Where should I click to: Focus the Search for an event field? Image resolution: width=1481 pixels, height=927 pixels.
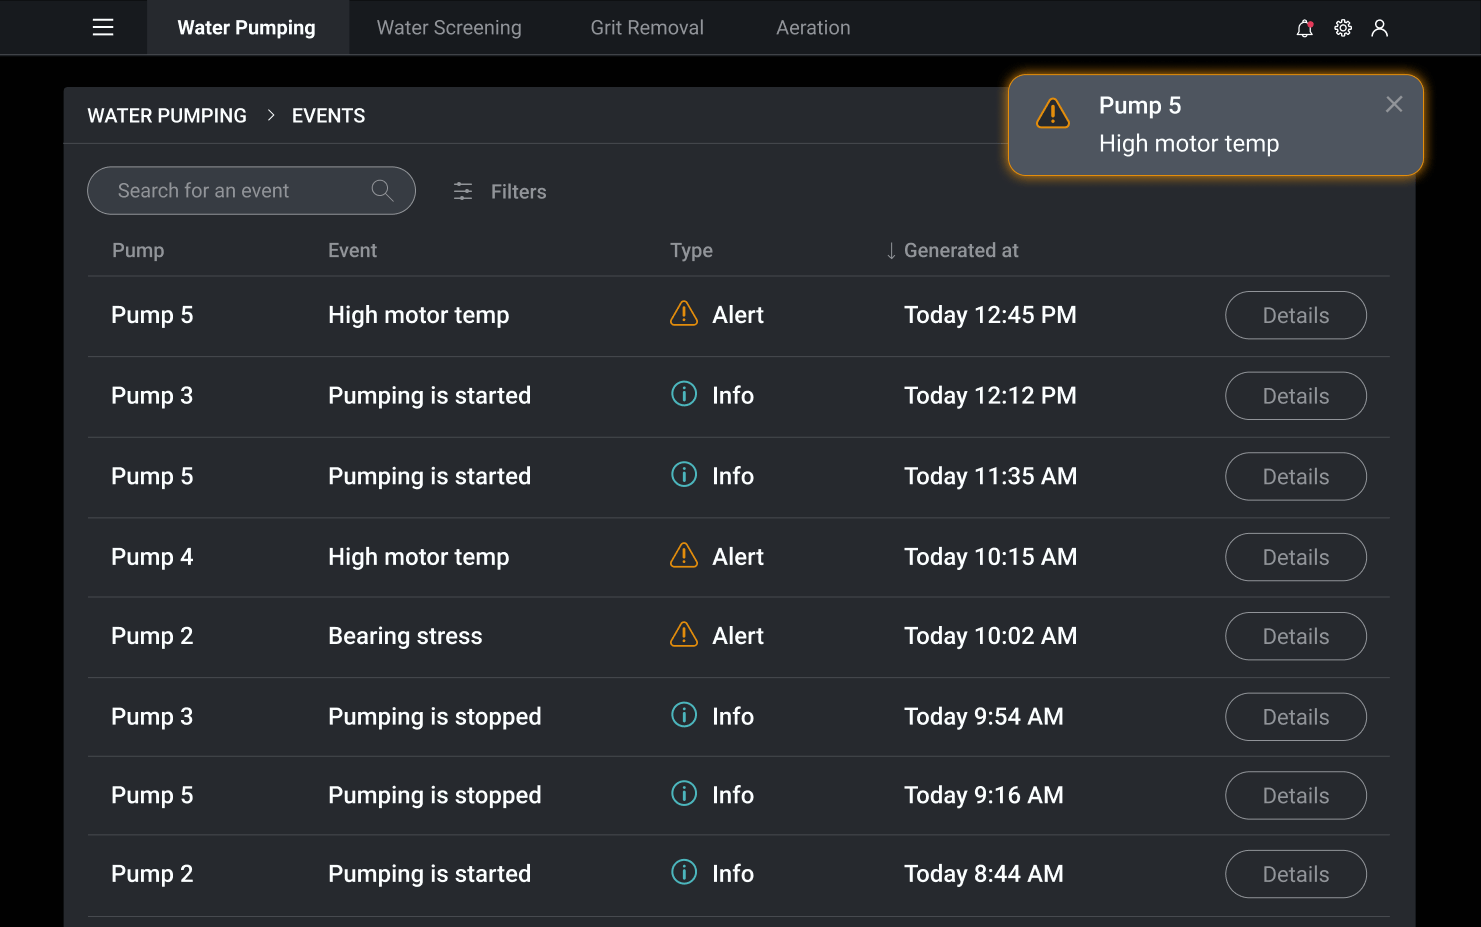pyautogui.click(x=235, y=191)
